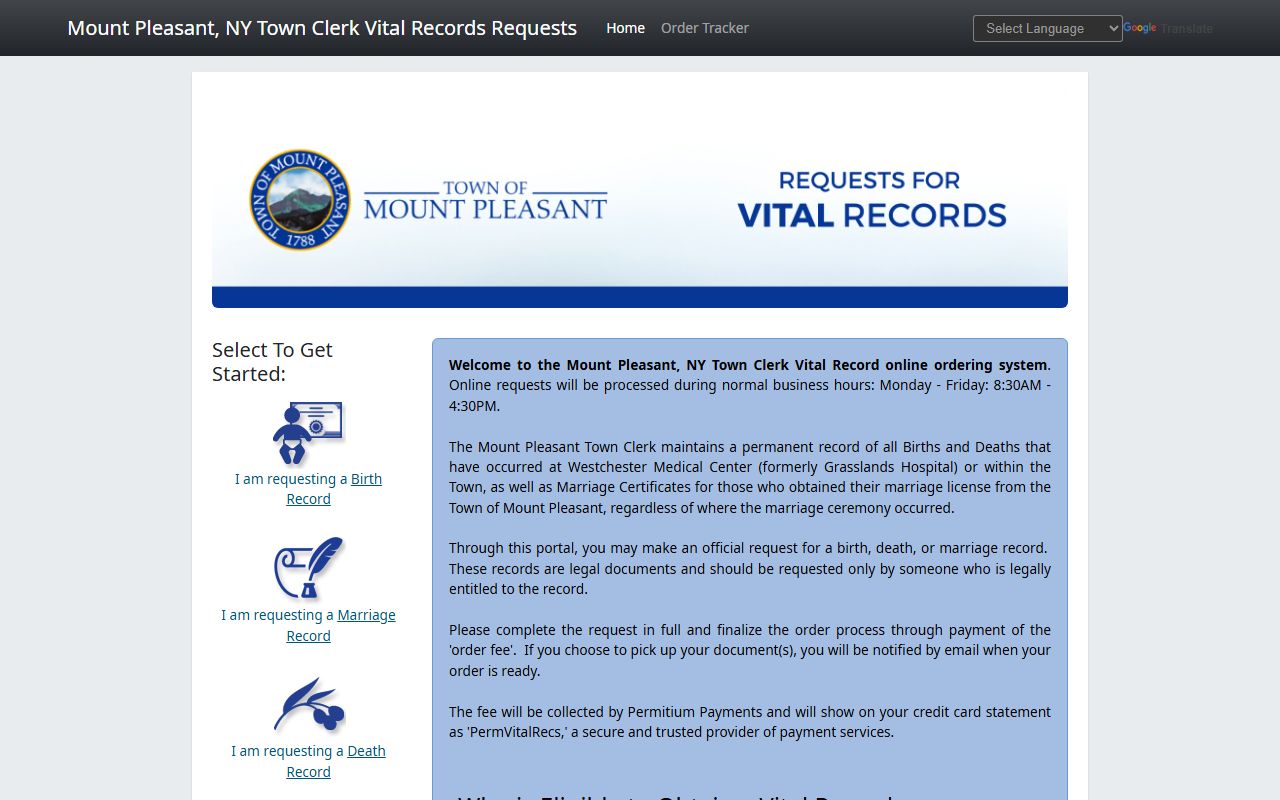Click the paragraph starting 'Through this portal'

coord(750,568)
